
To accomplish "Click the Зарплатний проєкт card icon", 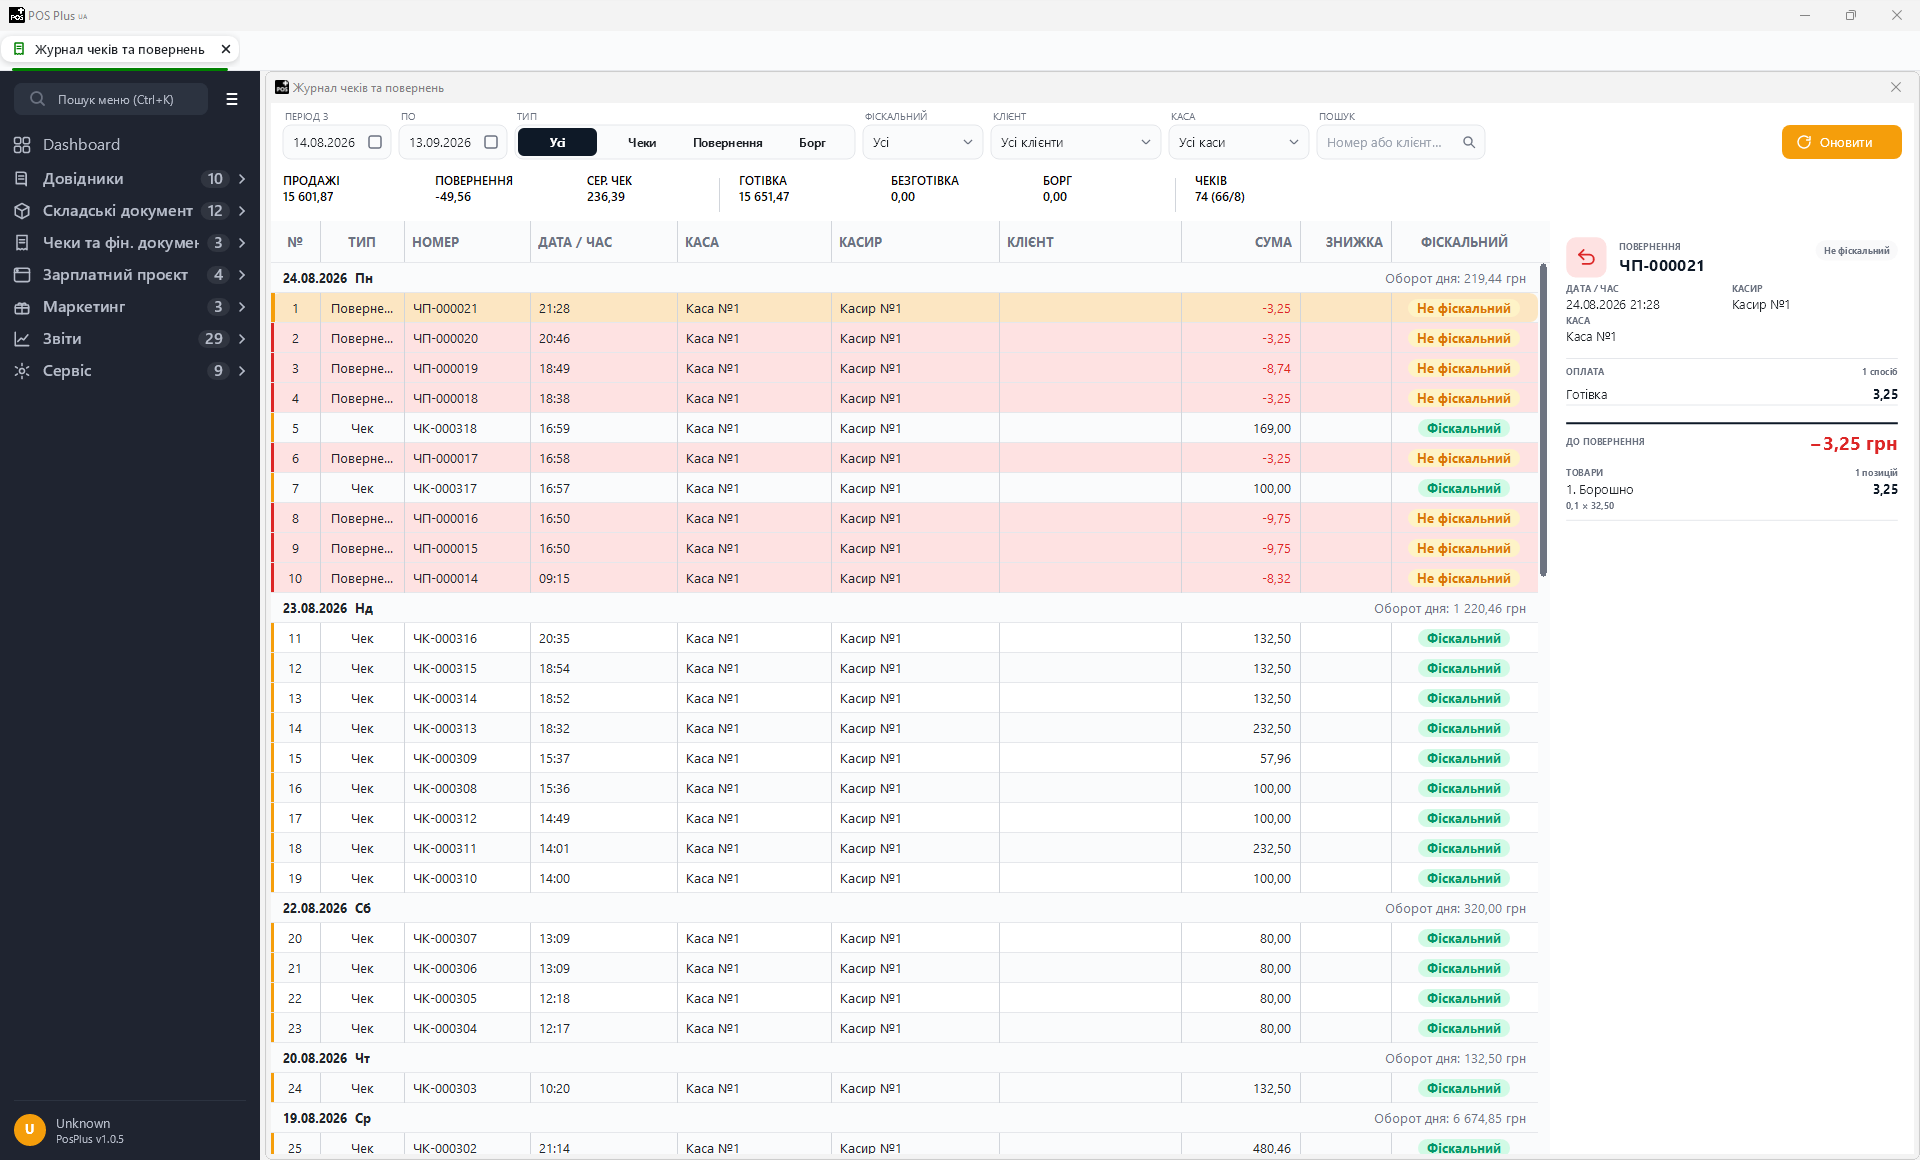I will click(22, 275).
